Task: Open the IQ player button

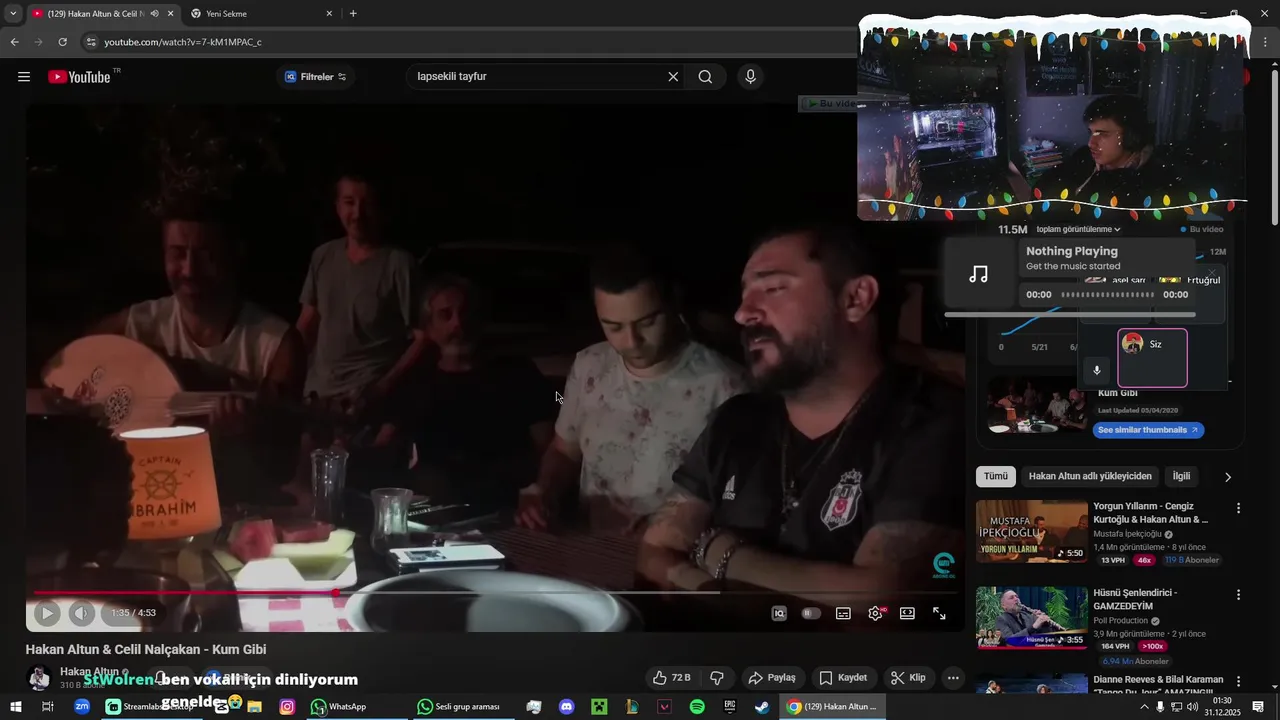Action: click(x=779, y=613)
